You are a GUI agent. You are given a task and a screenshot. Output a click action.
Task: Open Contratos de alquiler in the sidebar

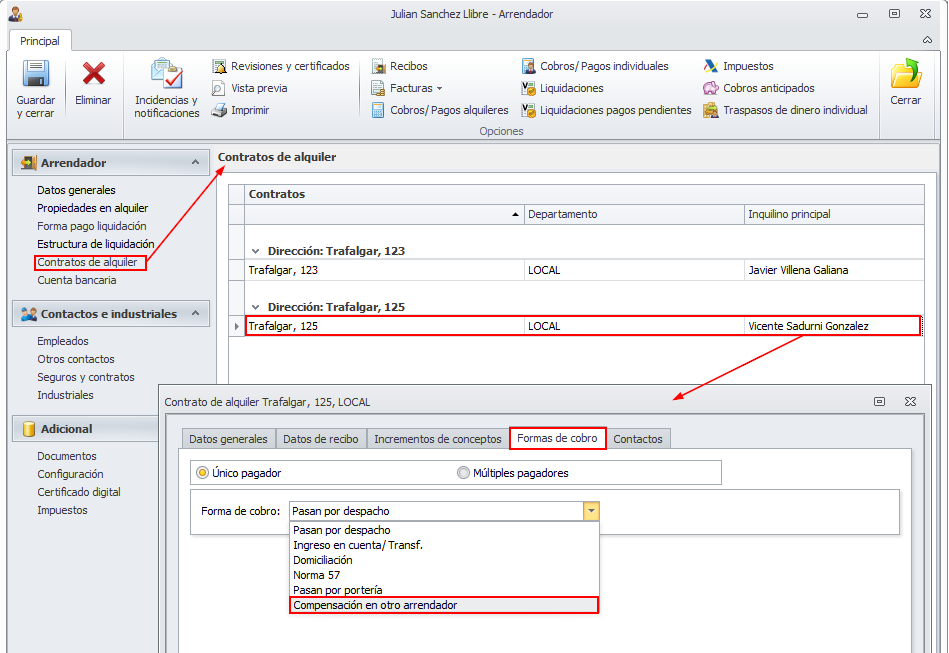tap(88, 263)
